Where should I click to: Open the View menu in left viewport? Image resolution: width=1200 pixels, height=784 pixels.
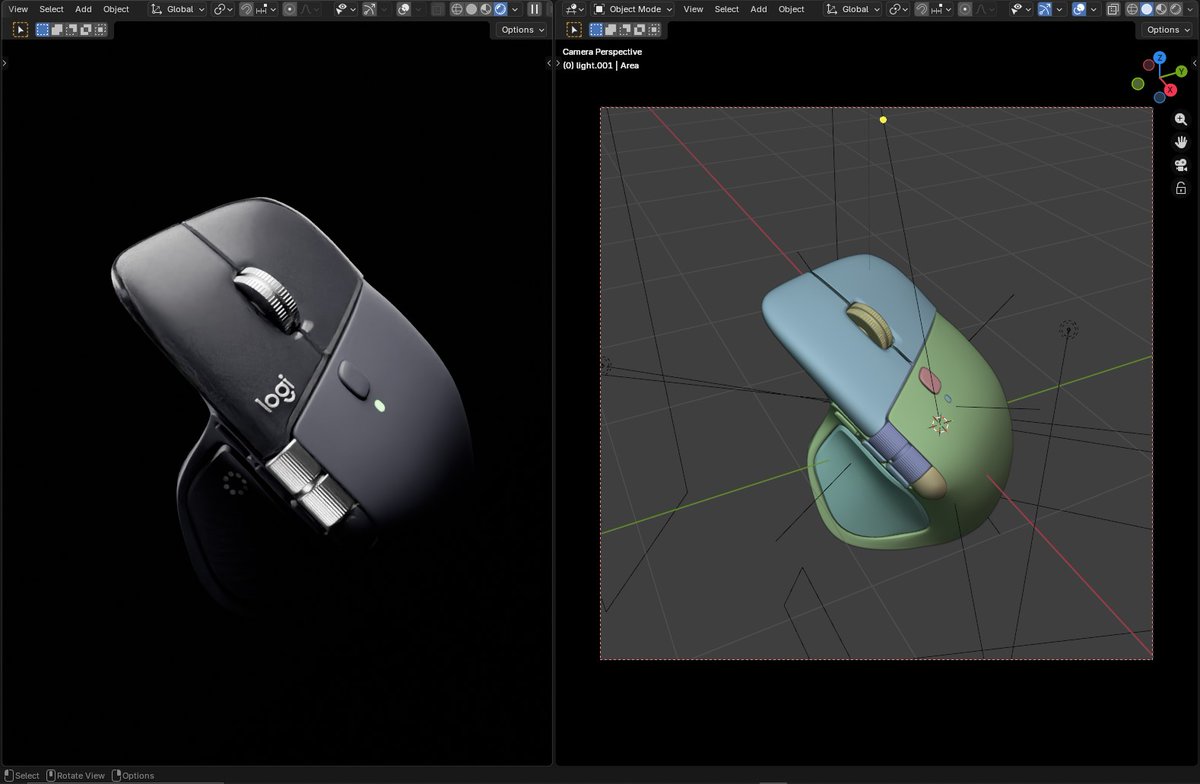(18, 9)
